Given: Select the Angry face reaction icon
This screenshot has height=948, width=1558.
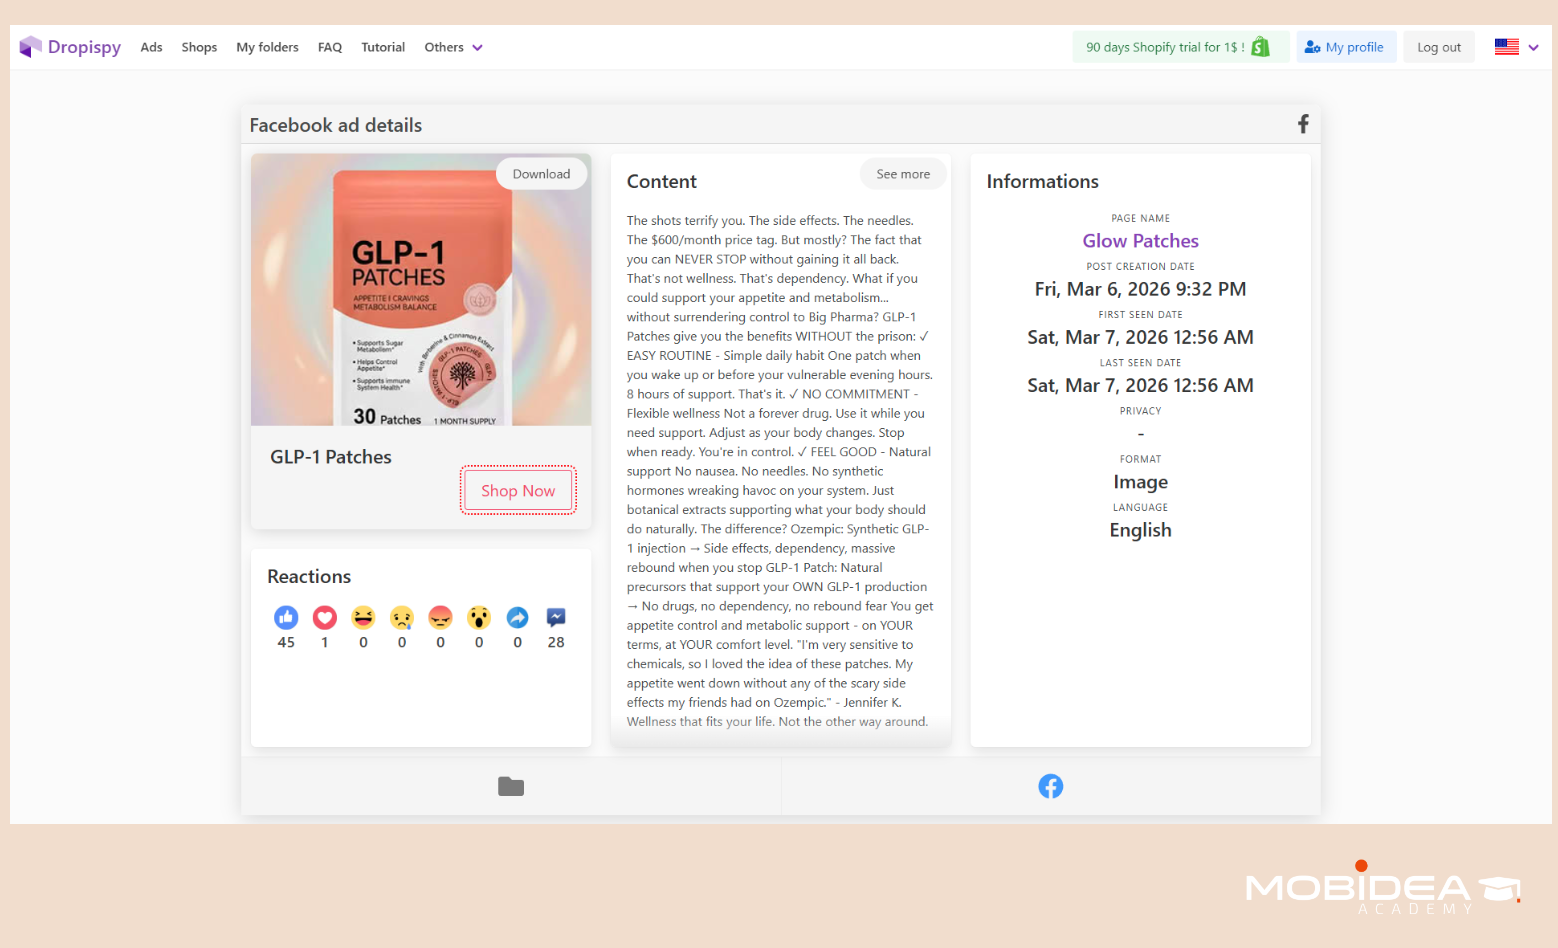Looking at the screenshot, I should [440, 617].
